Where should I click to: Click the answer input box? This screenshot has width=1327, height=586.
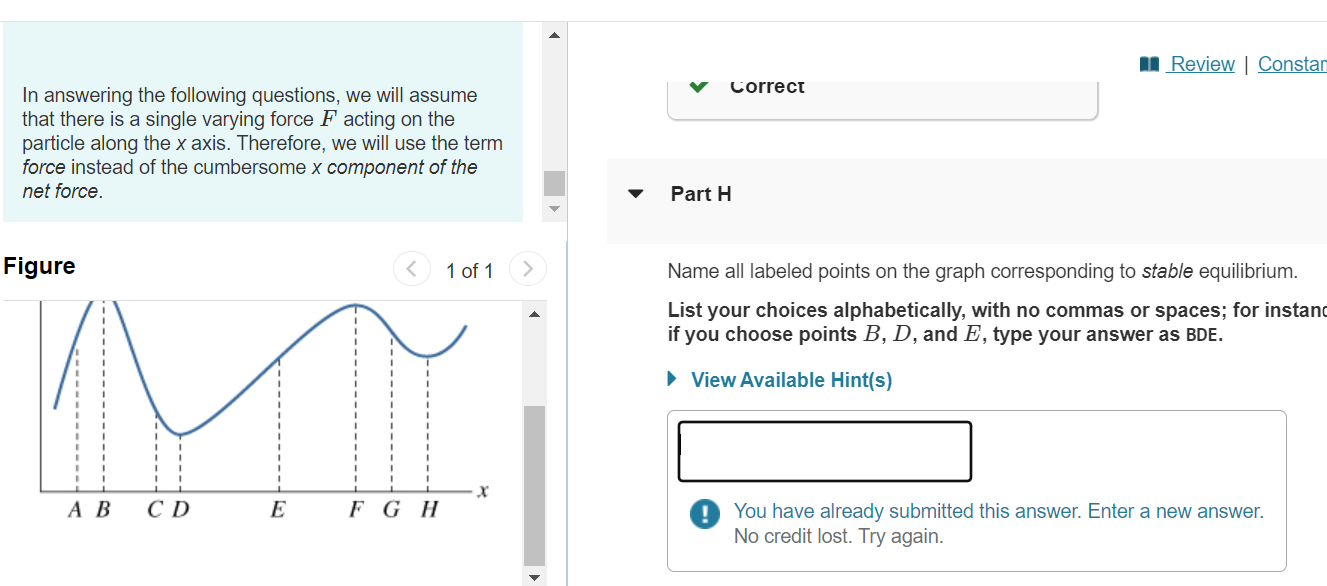[824, 450]
